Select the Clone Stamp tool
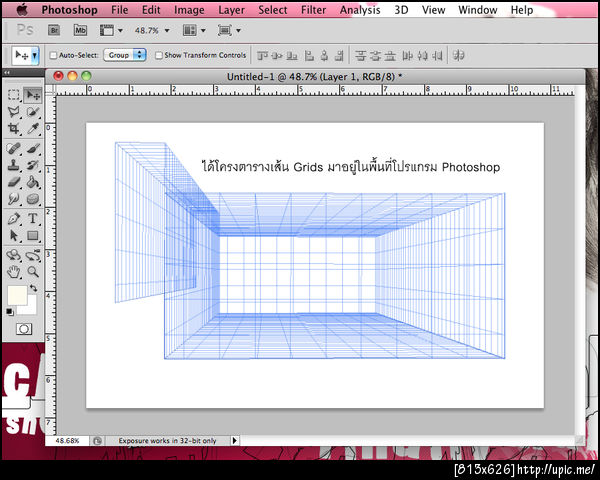 click(14, 165)
